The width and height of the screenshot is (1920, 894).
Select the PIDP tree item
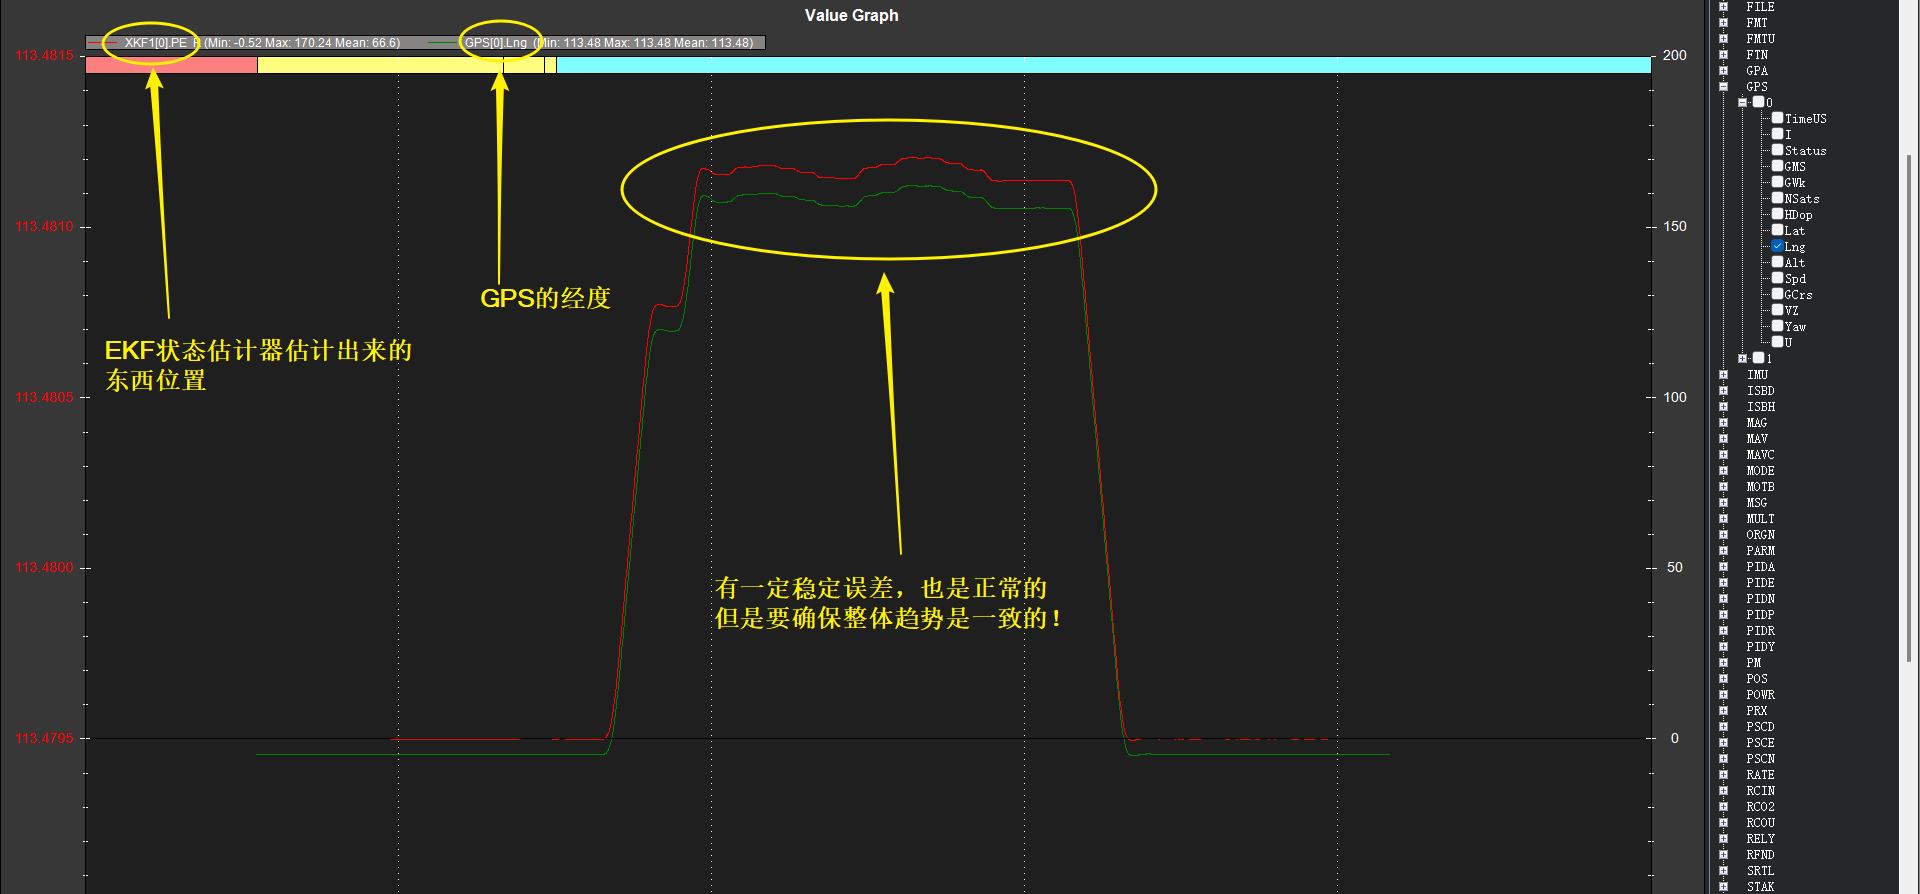coord(1760,615)
